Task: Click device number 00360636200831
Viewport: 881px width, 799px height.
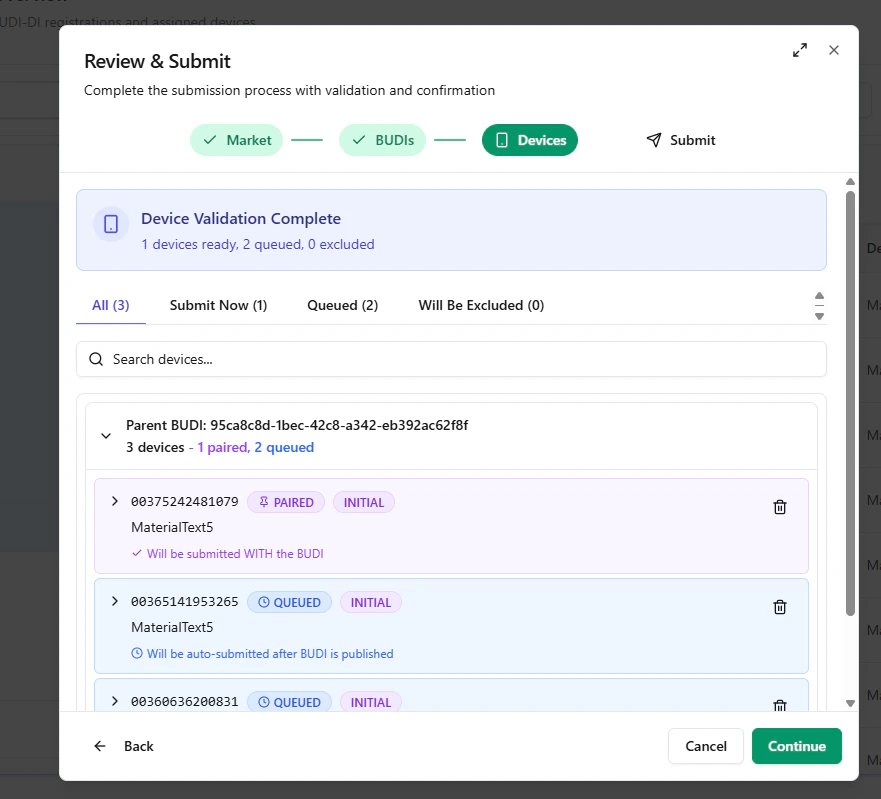Action: (x=184, y=701)
